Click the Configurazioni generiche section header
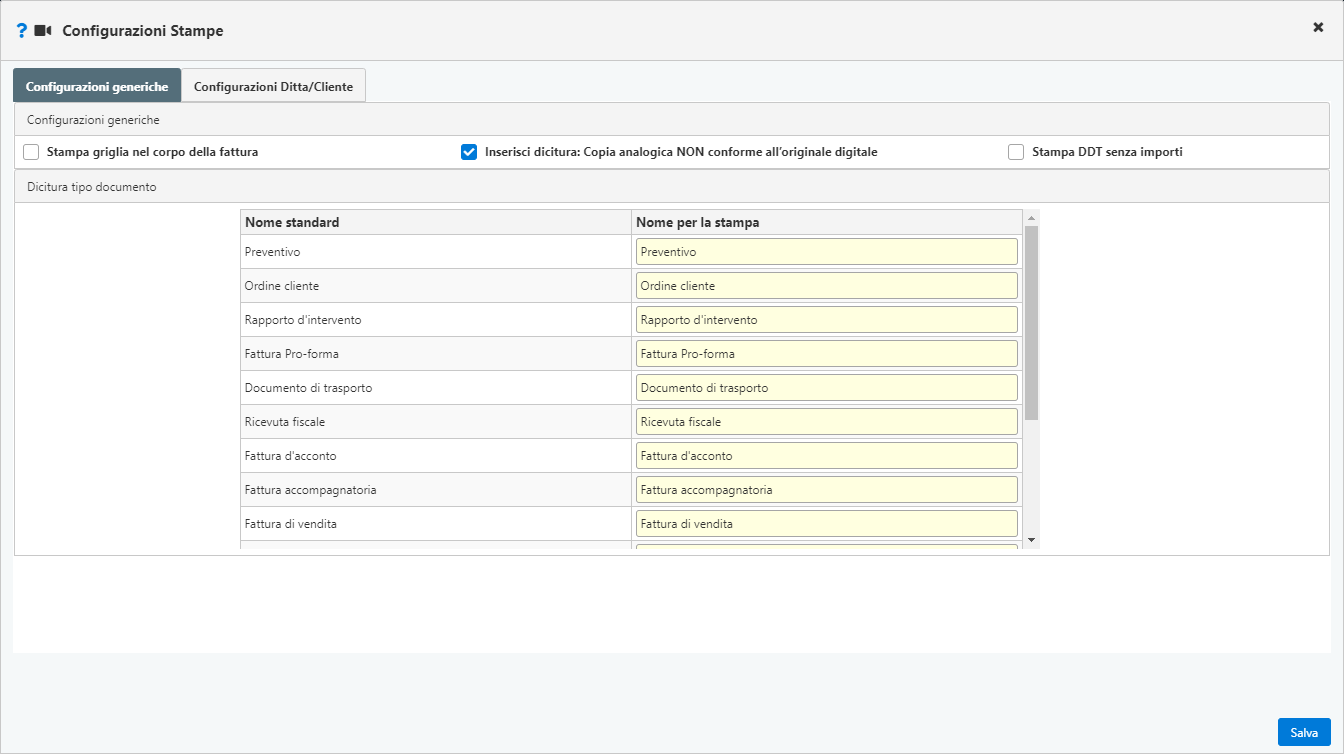The height and width of the screenshot is (754, 1344). coord(672,120)
